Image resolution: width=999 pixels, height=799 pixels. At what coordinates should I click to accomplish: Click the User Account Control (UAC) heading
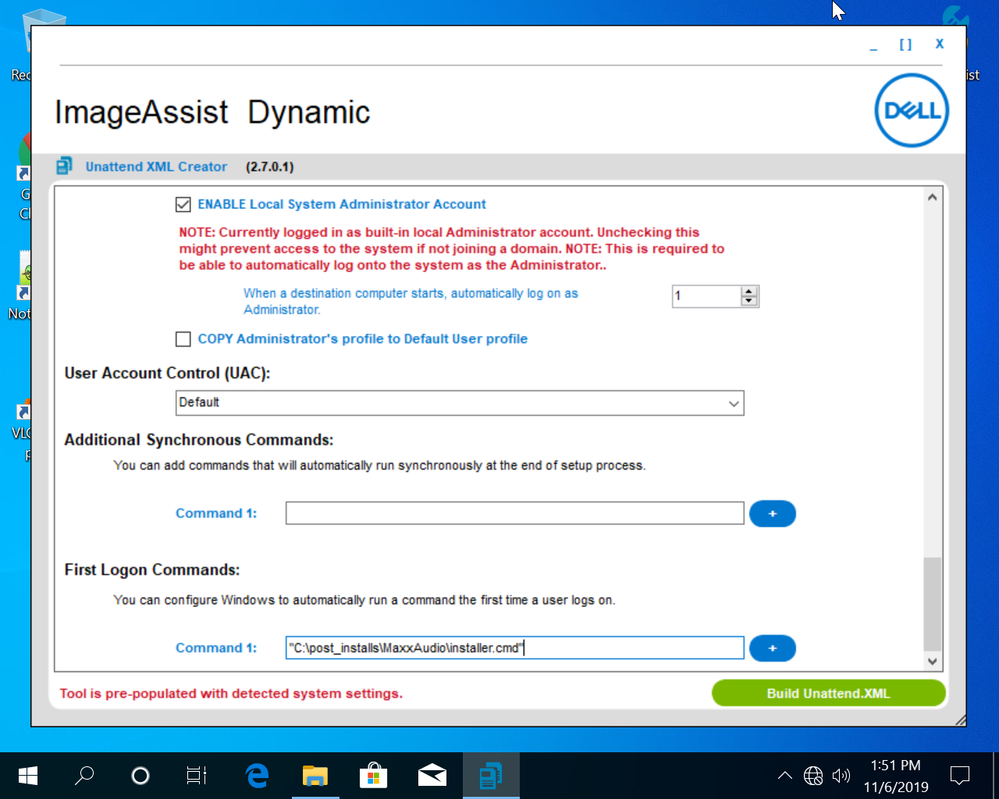point(168,373)
